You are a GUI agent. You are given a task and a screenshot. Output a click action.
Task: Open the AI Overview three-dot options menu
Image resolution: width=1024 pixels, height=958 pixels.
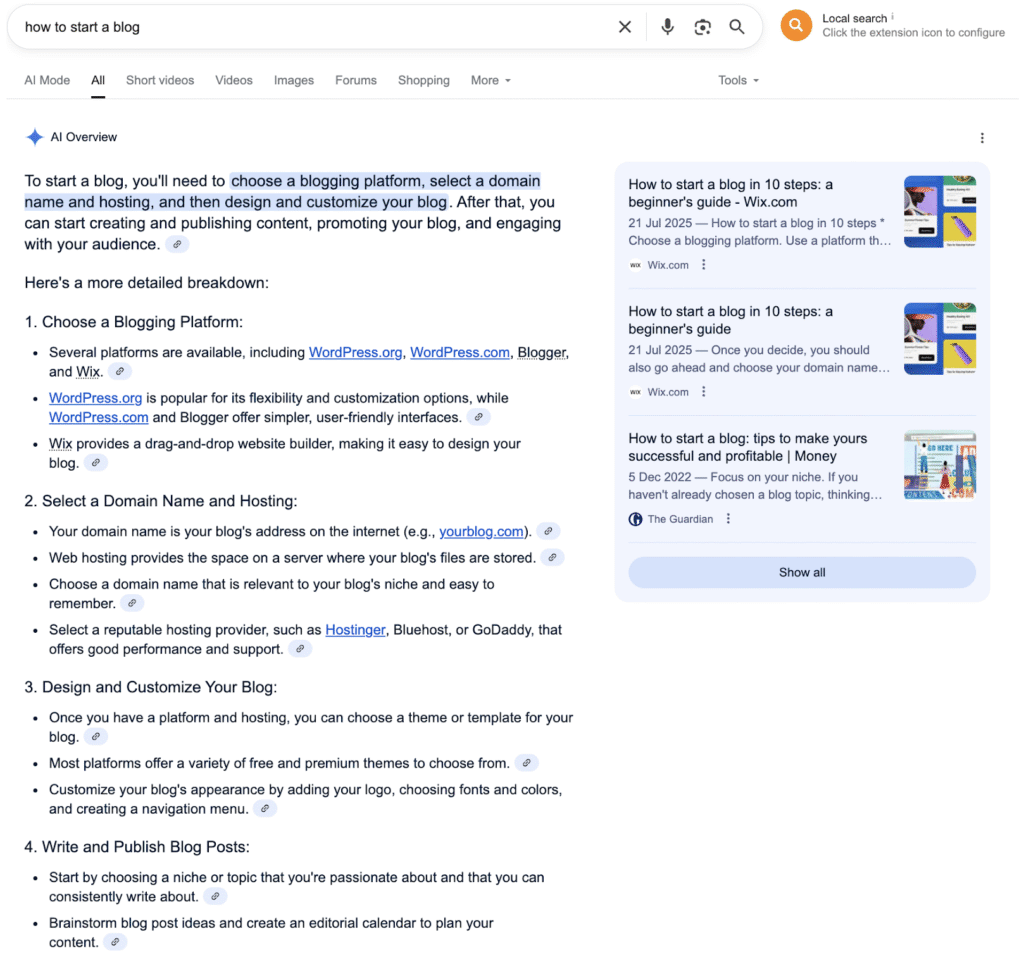coord(982,138)
